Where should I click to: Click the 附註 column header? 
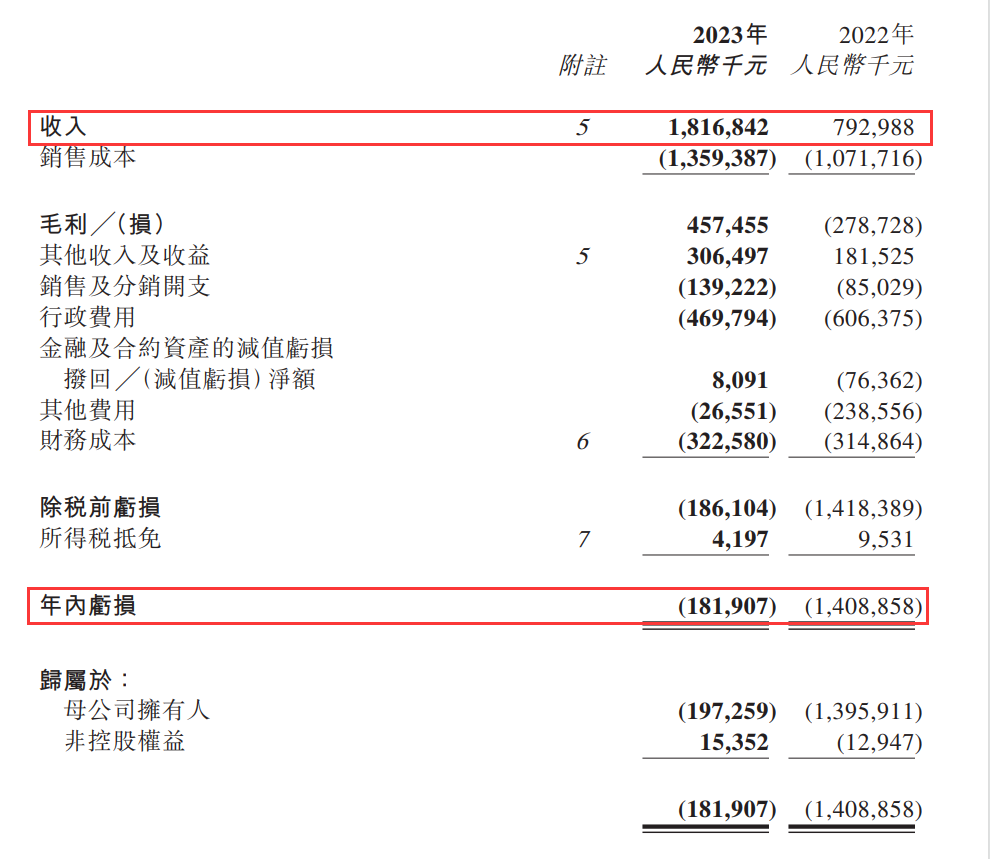(582, 67)
